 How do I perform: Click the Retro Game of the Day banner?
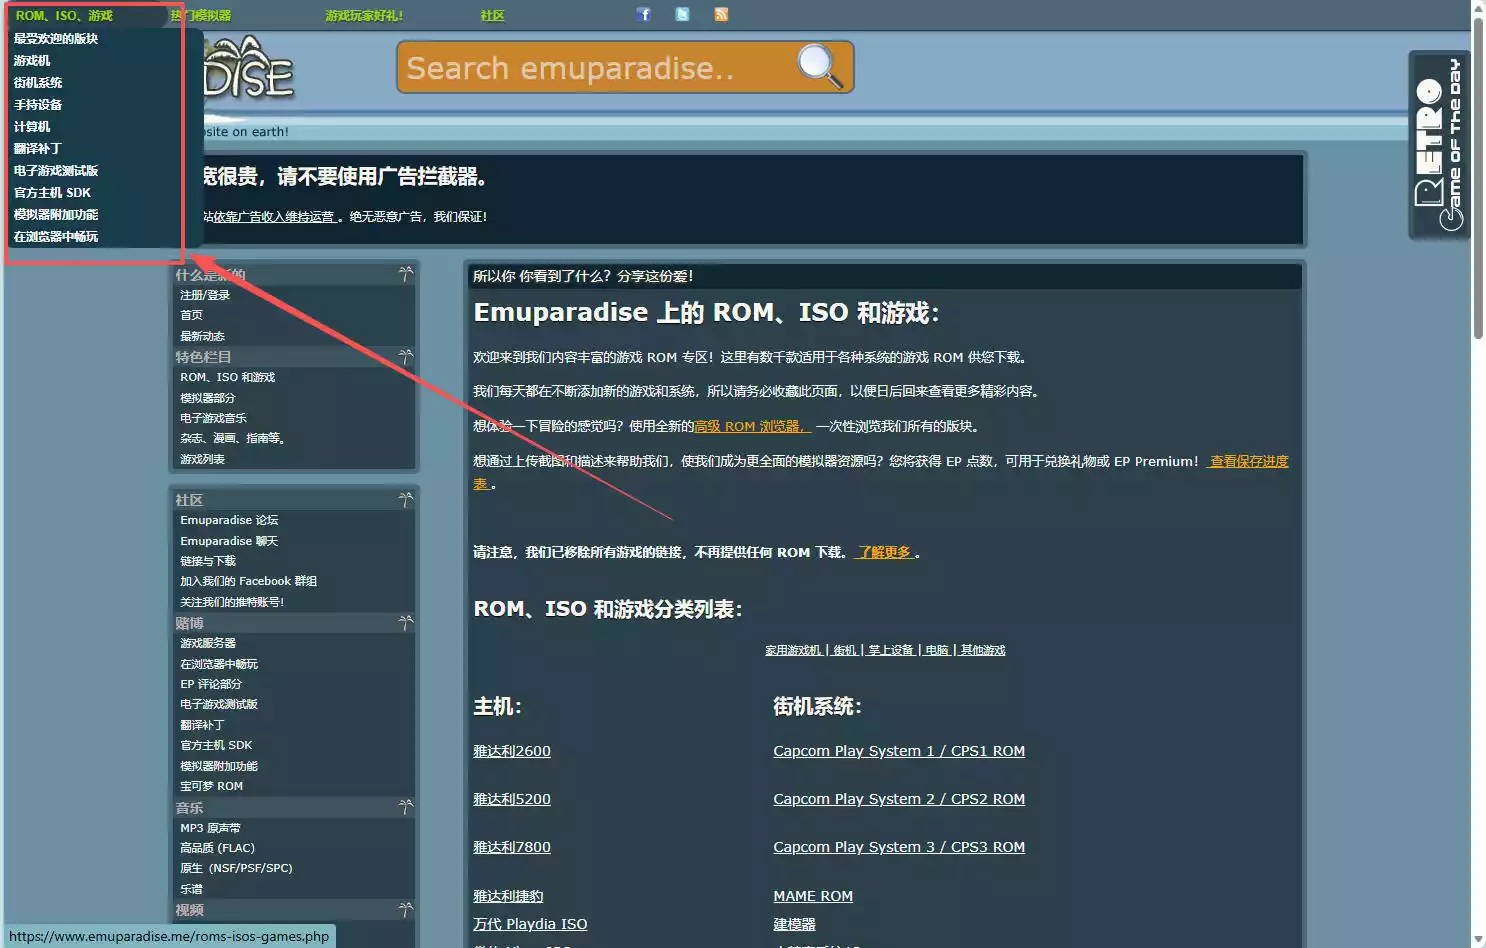1439,145
